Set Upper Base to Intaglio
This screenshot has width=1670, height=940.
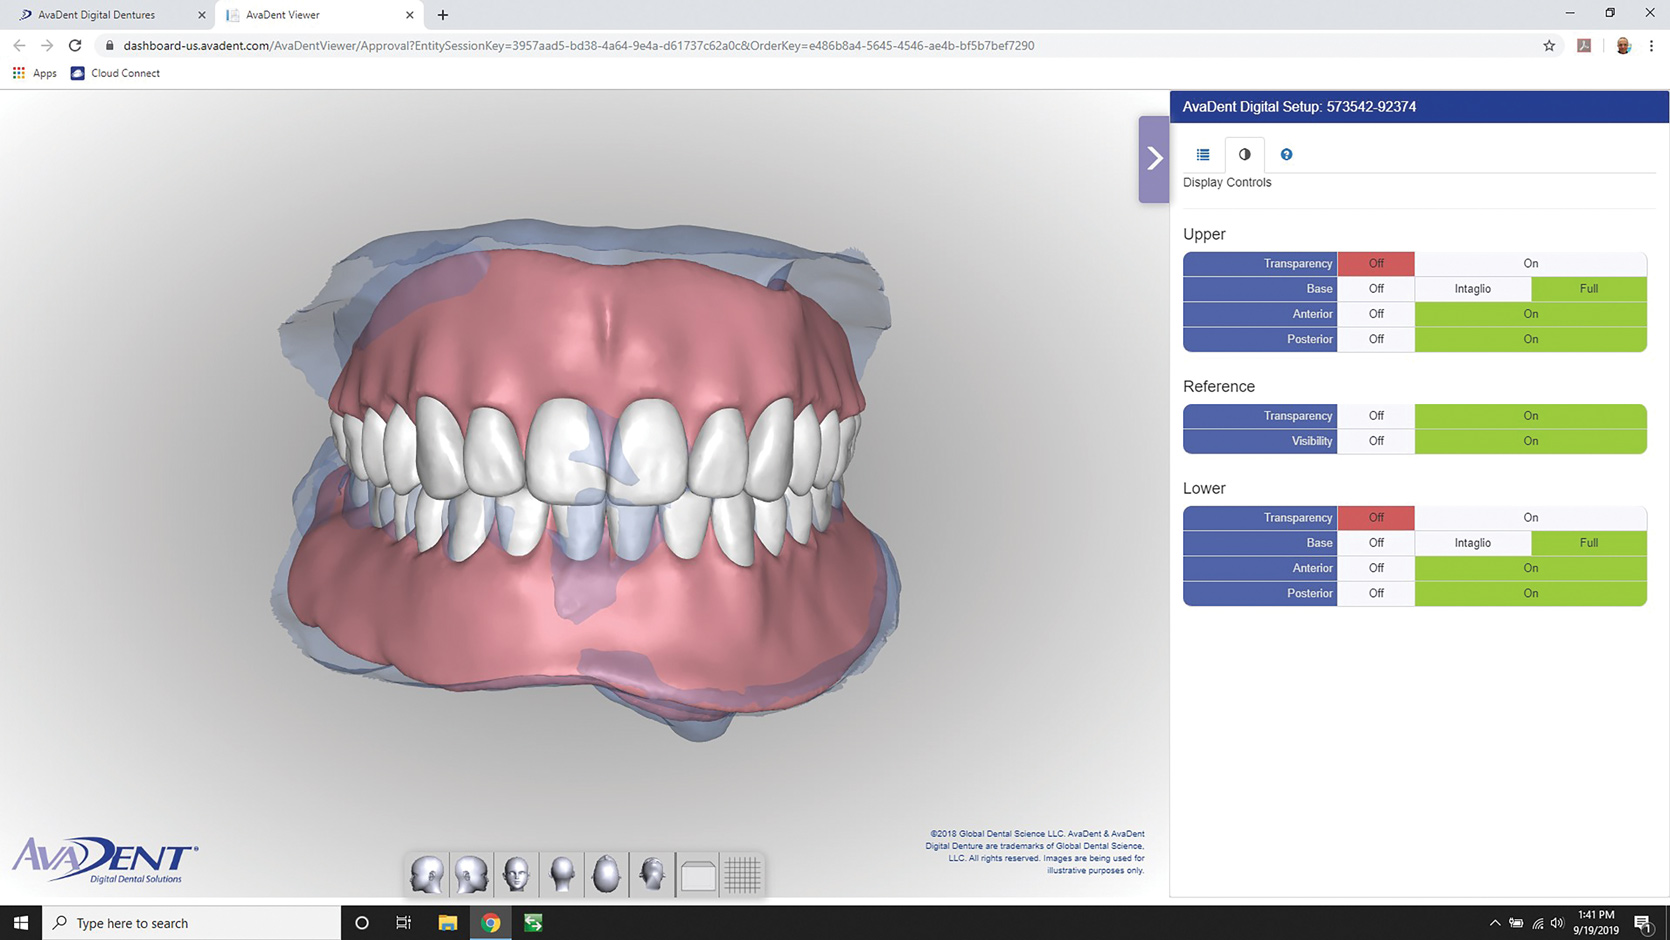coord(1472,289)
